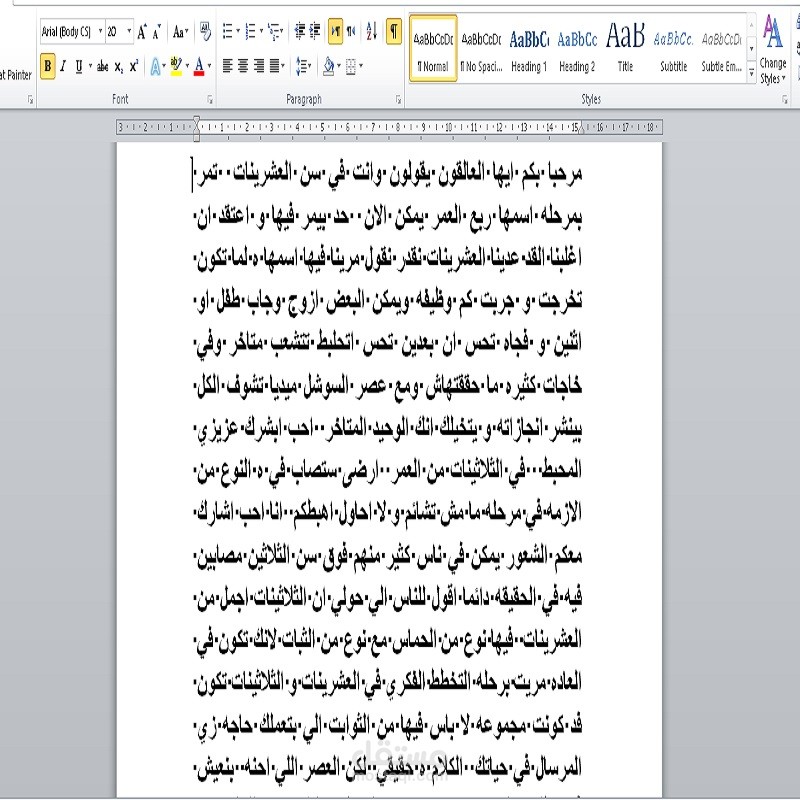Toggle Italic formatting
This screenshot has width=800, height=800.
click(63, 66)
